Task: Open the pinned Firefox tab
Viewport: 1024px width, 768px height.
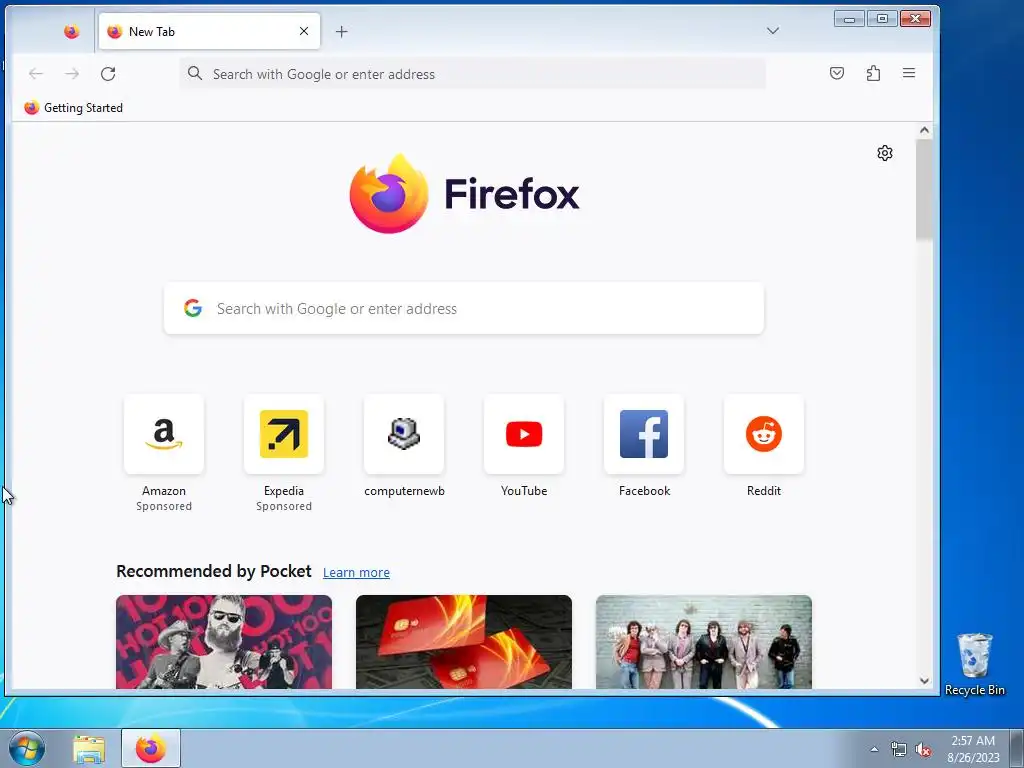Action: (71, 31)
